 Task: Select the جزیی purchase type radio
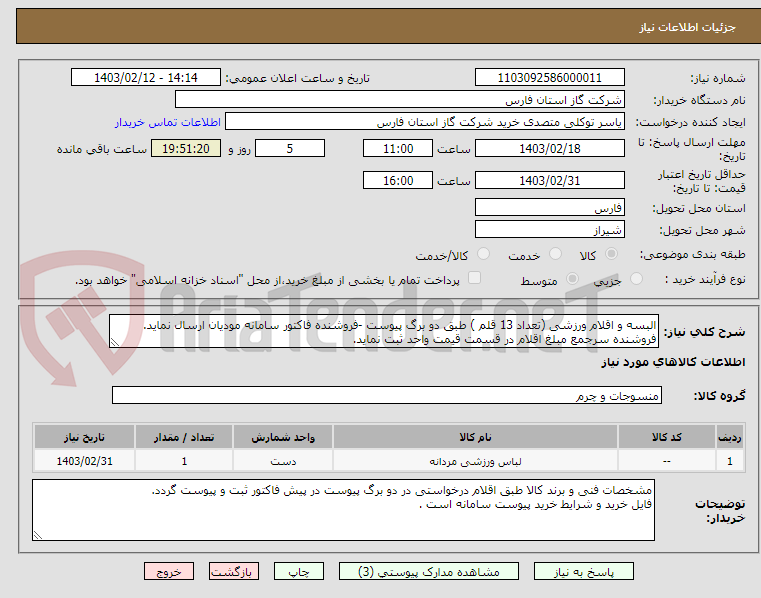point(636,279)
